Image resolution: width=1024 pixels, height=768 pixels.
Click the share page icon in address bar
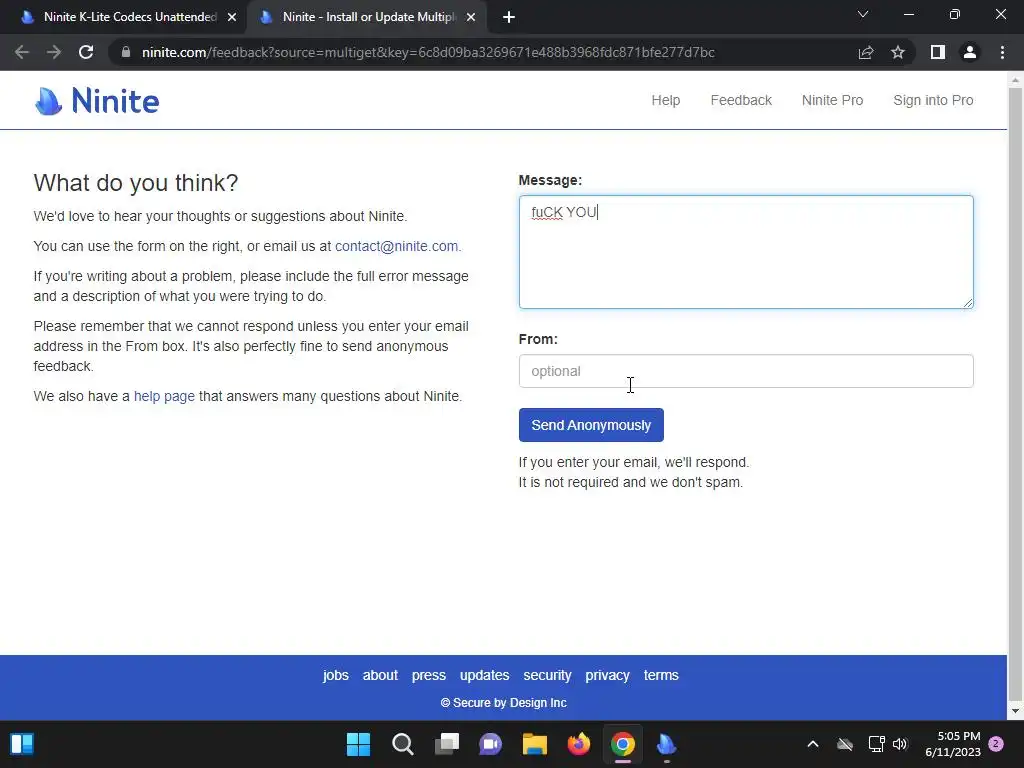click(x=866, y=52)
